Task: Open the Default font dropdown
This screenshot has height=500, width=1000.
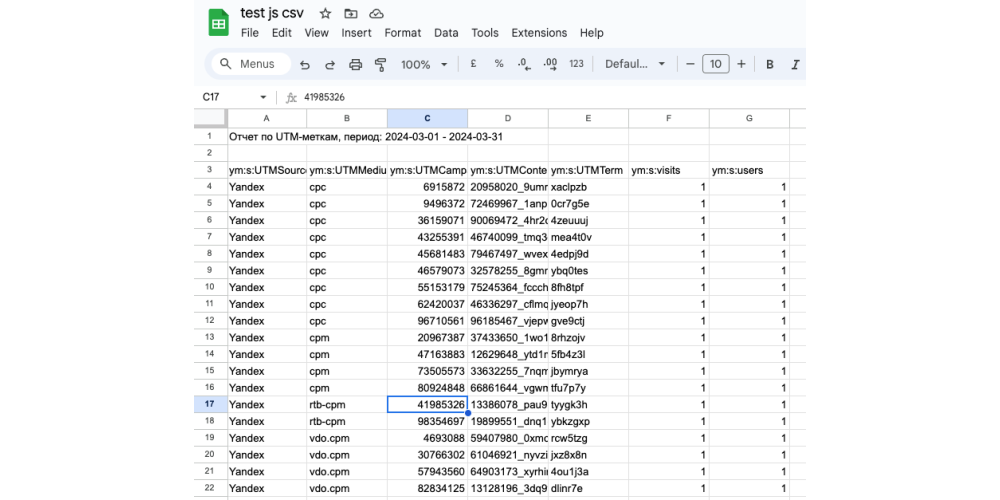Action: (635, 64)
